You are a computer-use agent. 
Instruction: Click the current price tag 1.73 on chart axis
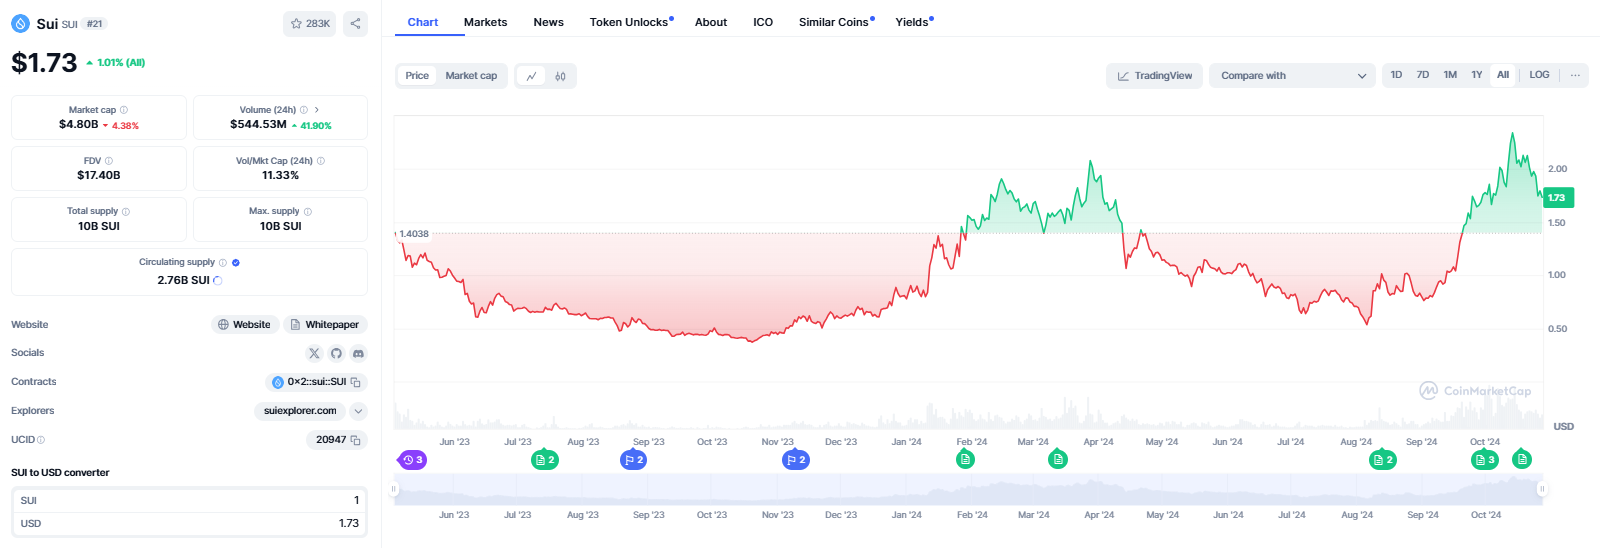1559,198
